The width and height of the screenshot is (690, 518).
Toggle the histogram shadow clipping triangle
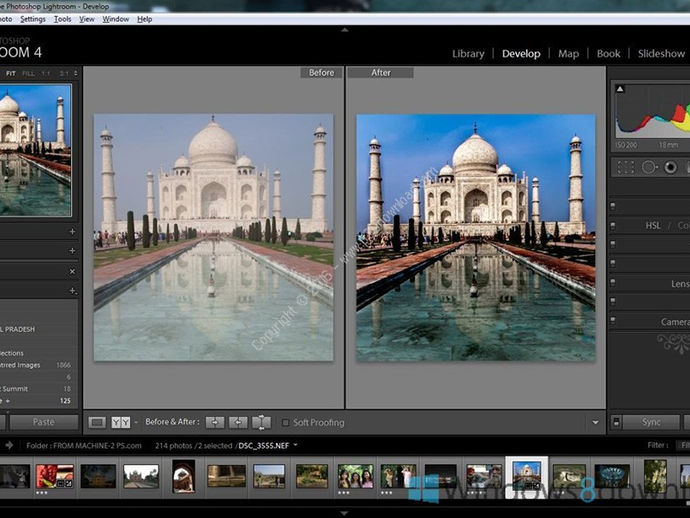(x=620, y=89)
